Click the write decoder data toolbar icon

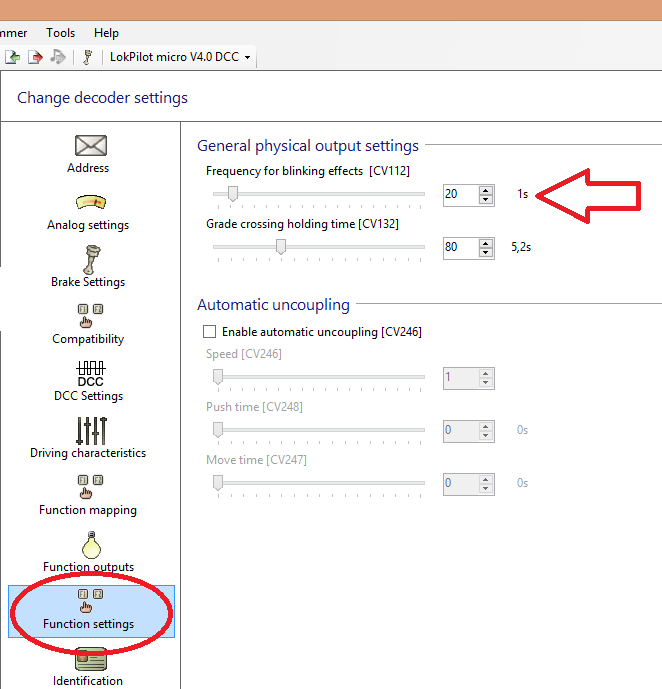[x=35, y=57]
